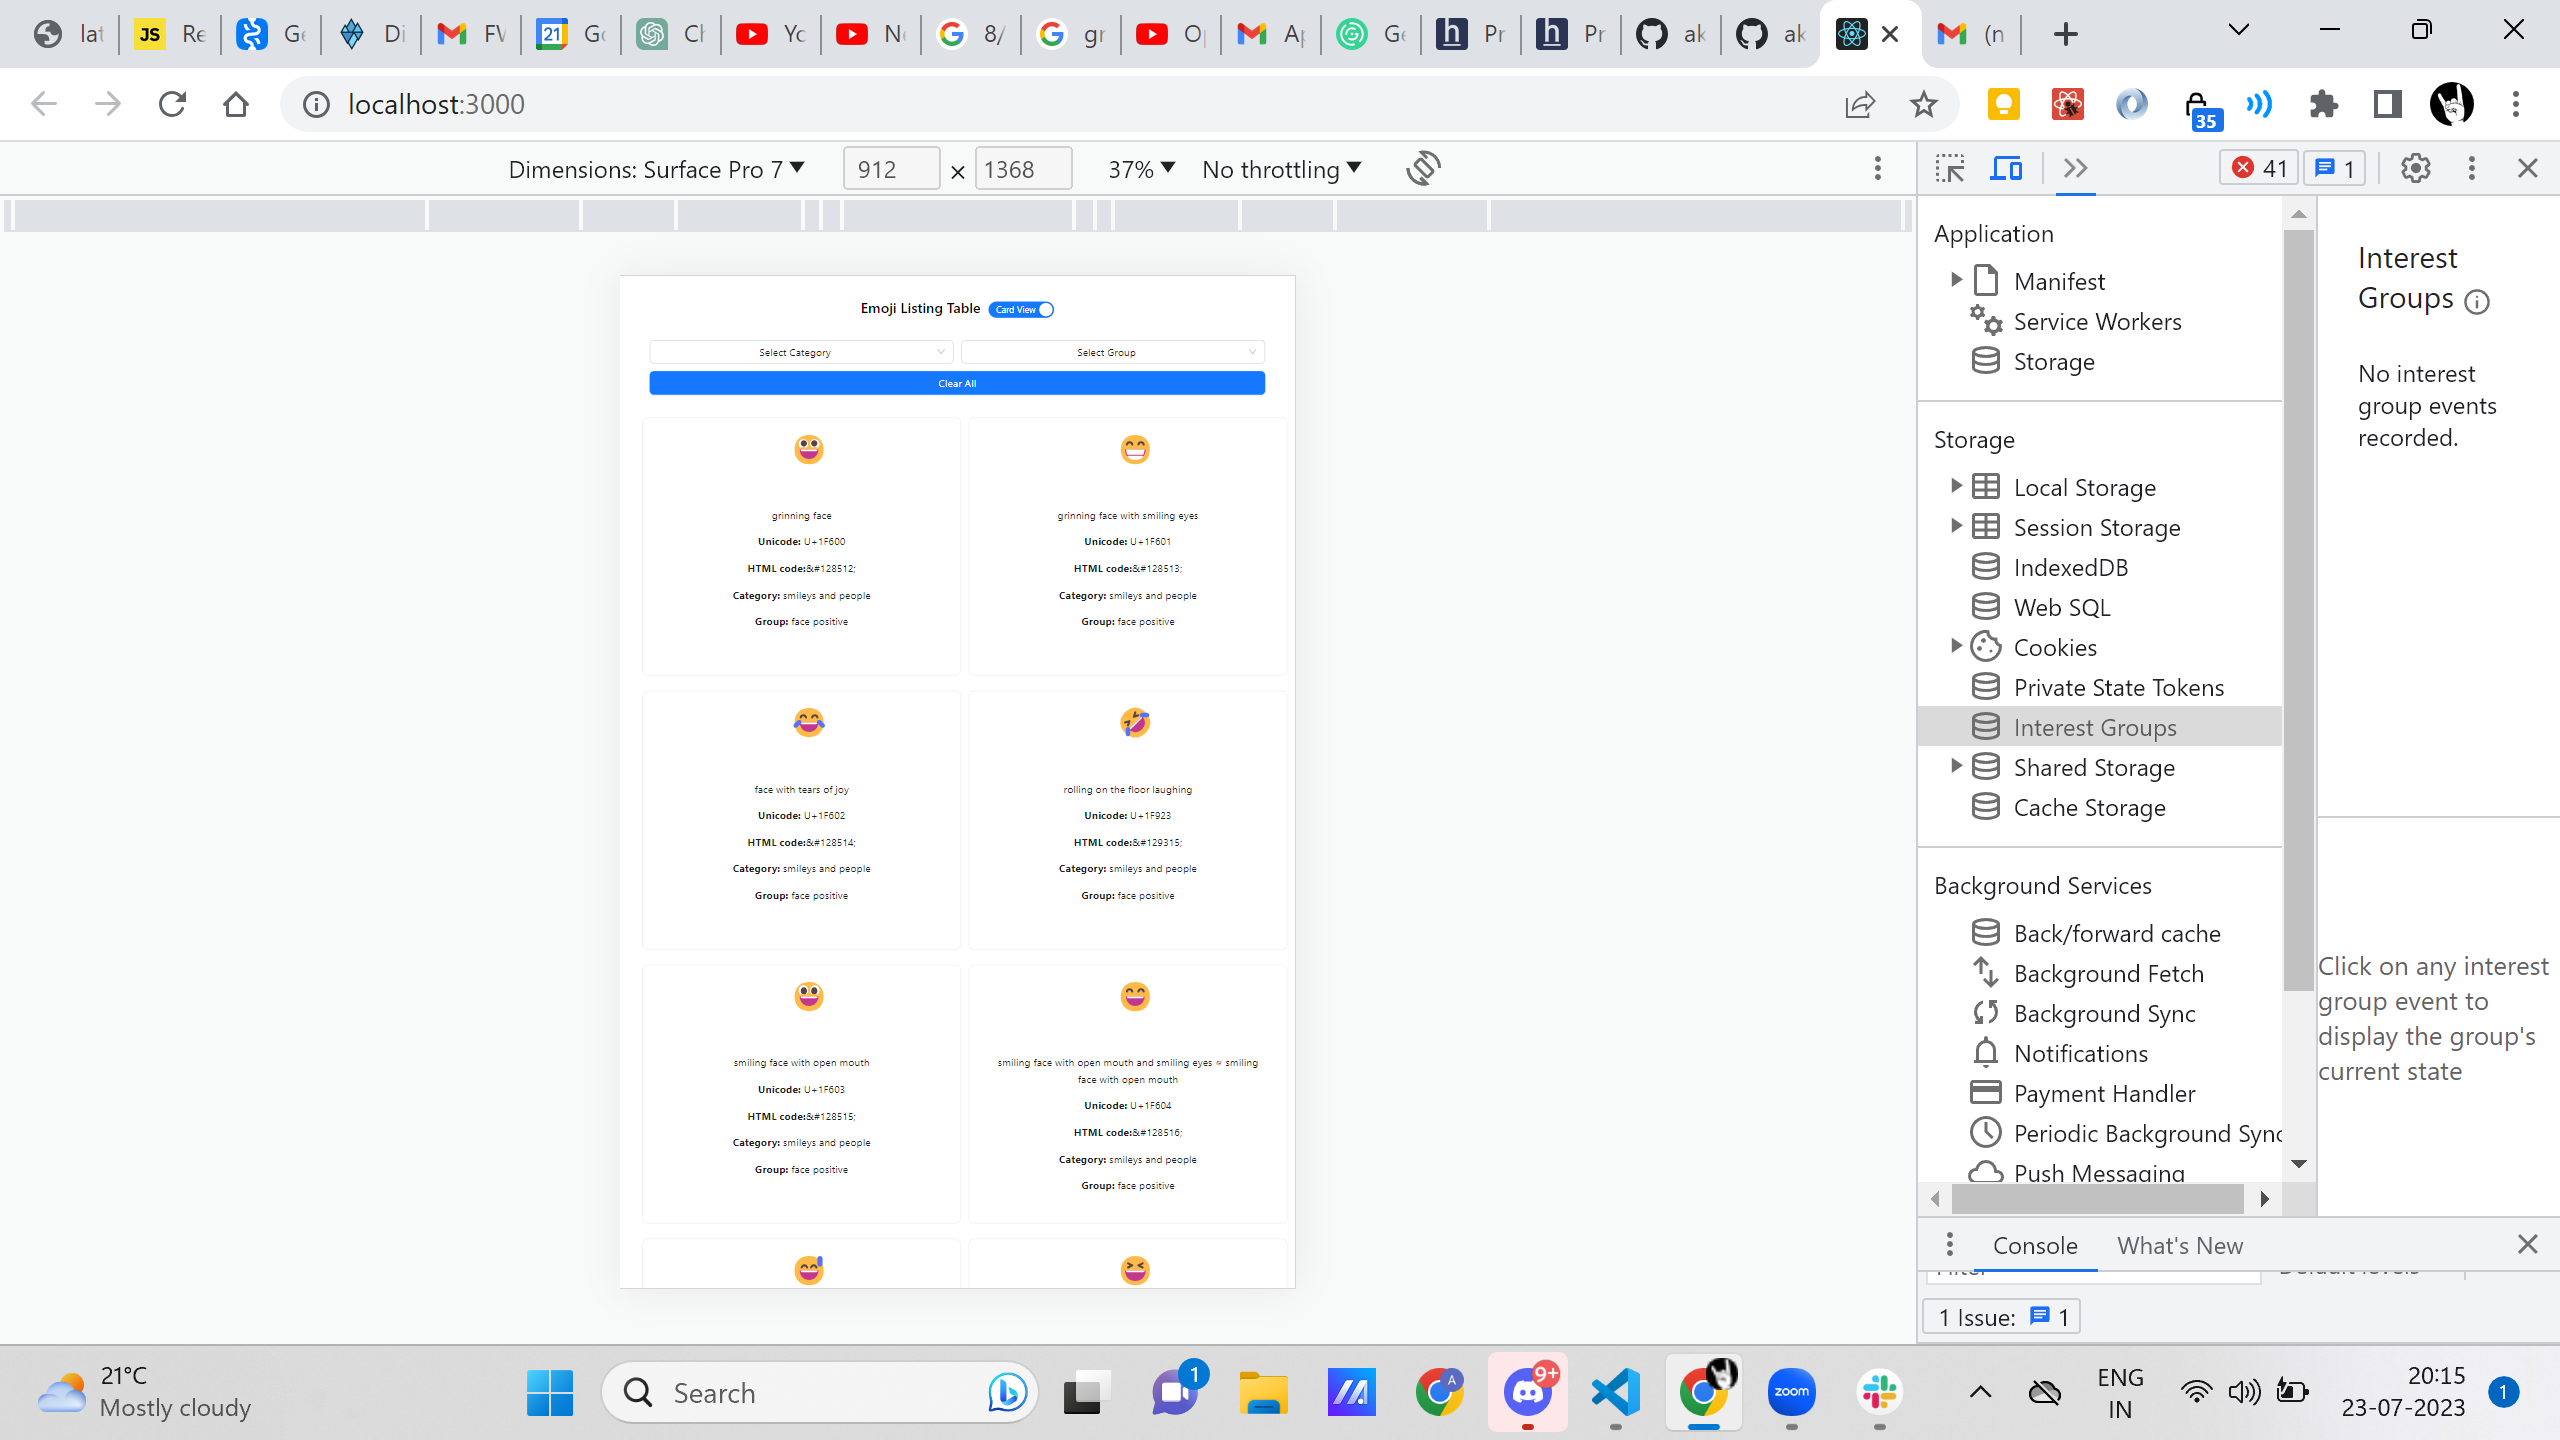
Task: Click the 1 Issue button
Action: tap(2001, 1317)
